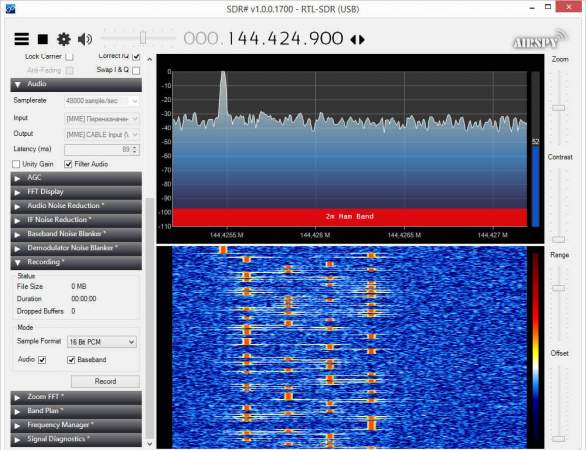Stop the radio with the square button

43,39
